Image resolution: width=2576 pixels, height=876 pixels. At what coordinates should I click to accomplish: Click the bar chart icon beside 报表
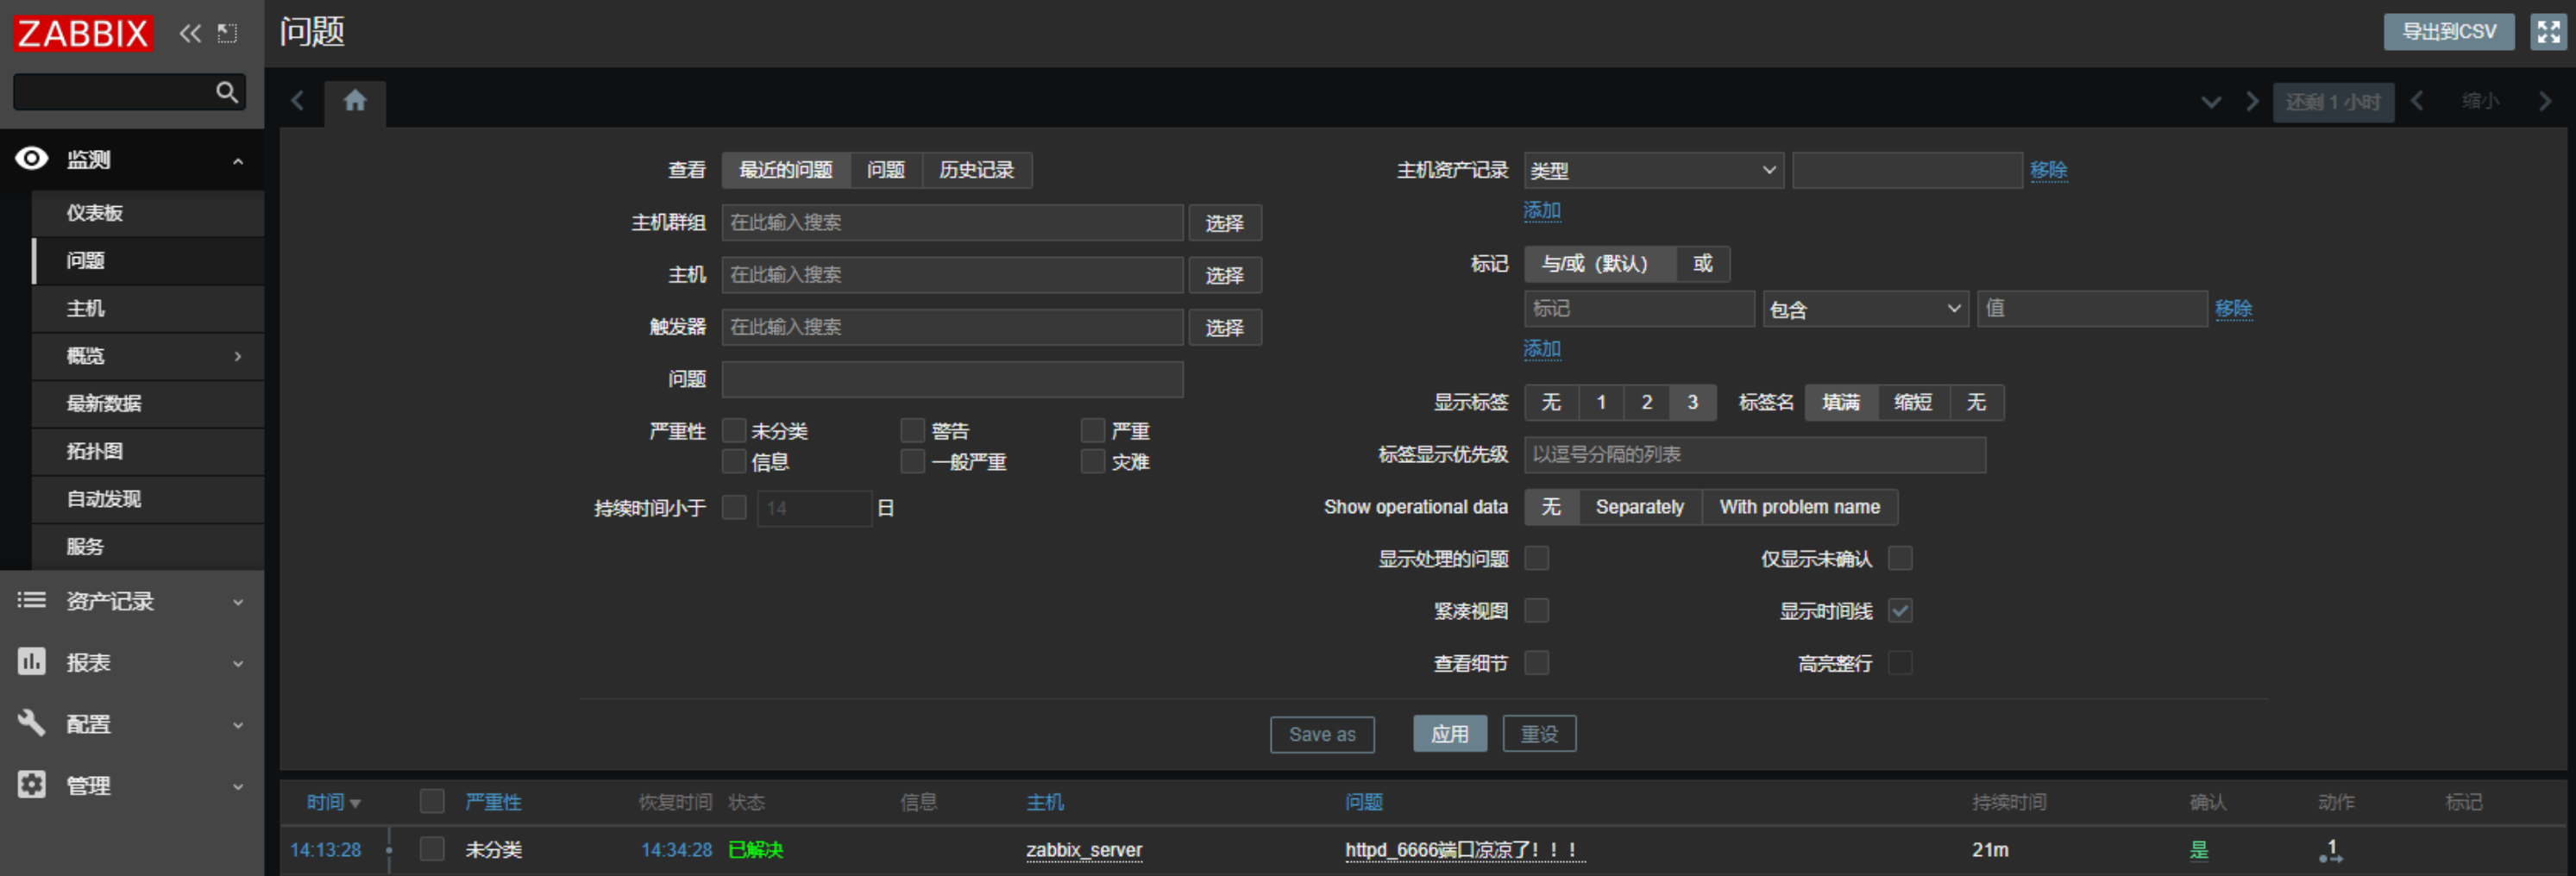(32, 661)
